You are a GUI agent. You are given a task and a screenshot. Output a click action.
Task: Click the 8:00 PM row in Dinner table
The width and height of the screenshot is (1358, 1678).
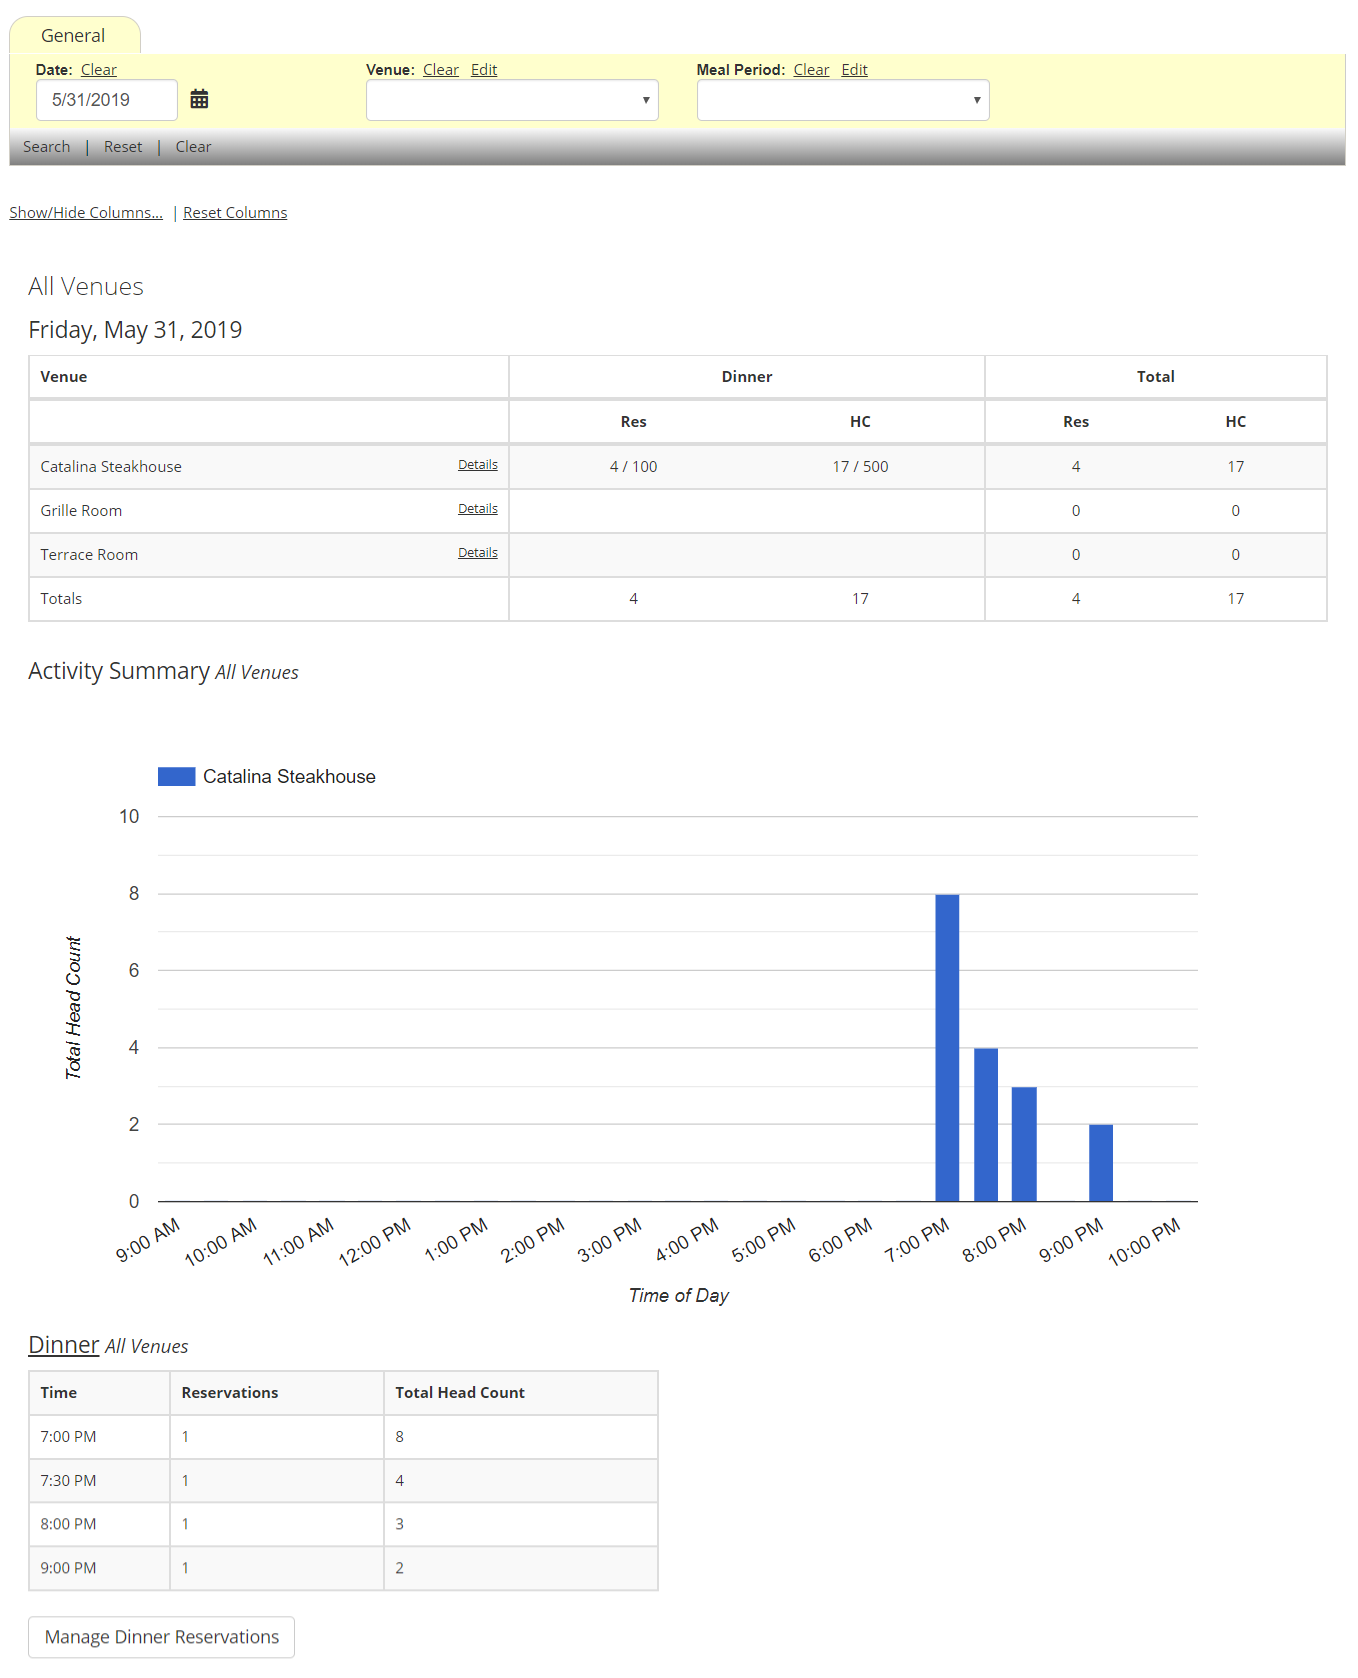click(343, 1525)
